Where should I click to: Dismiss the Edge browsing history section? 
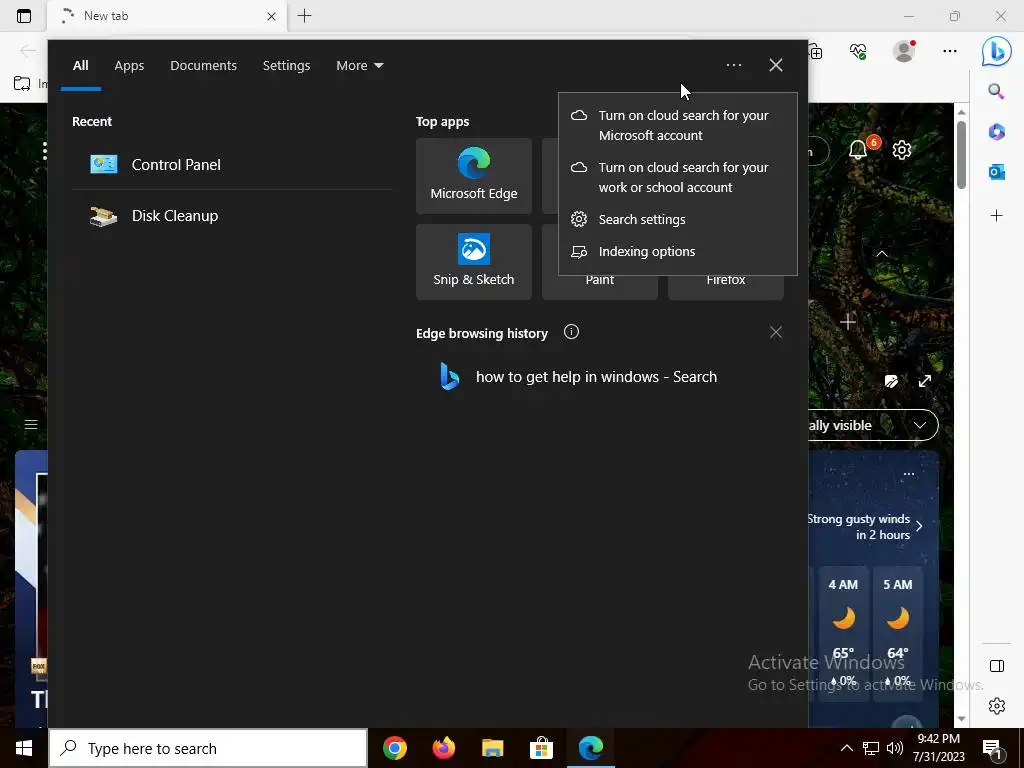(x=776, y=332)
